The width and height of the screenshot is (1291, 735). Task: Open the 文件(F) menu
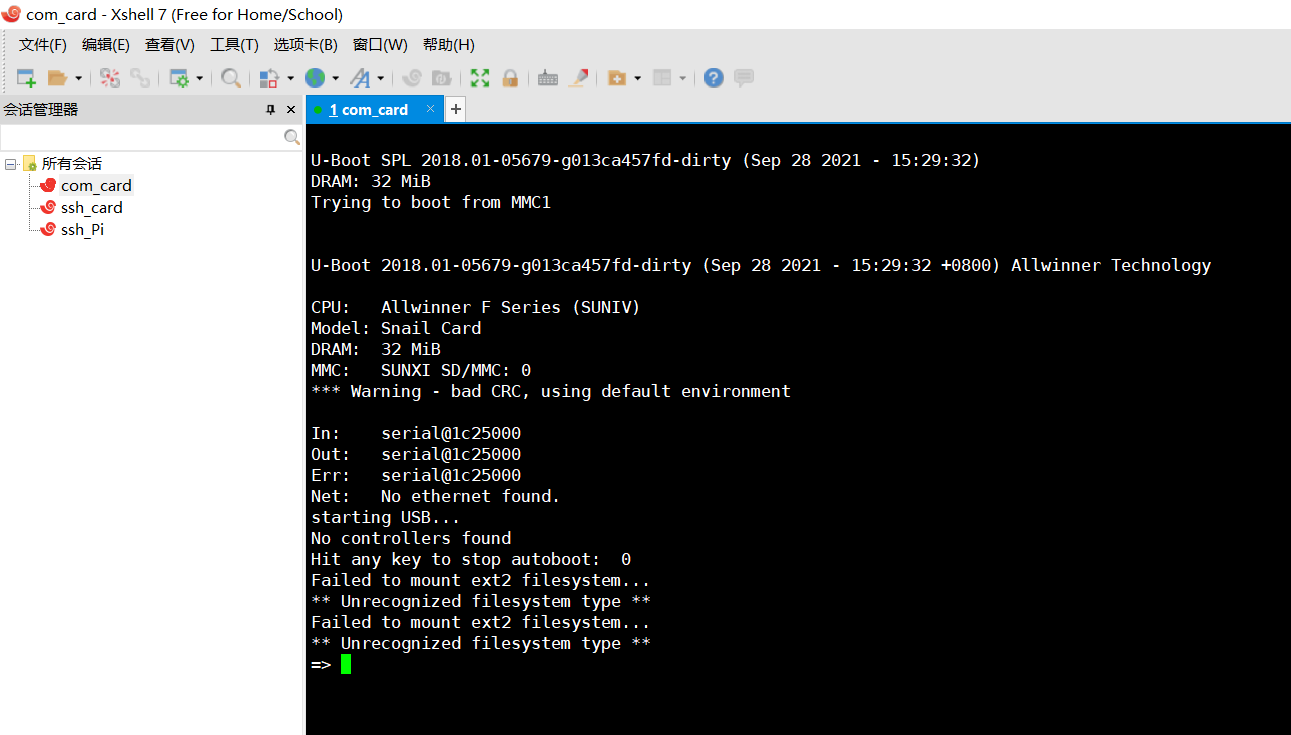pyautogui.click(x=43, y=45)
